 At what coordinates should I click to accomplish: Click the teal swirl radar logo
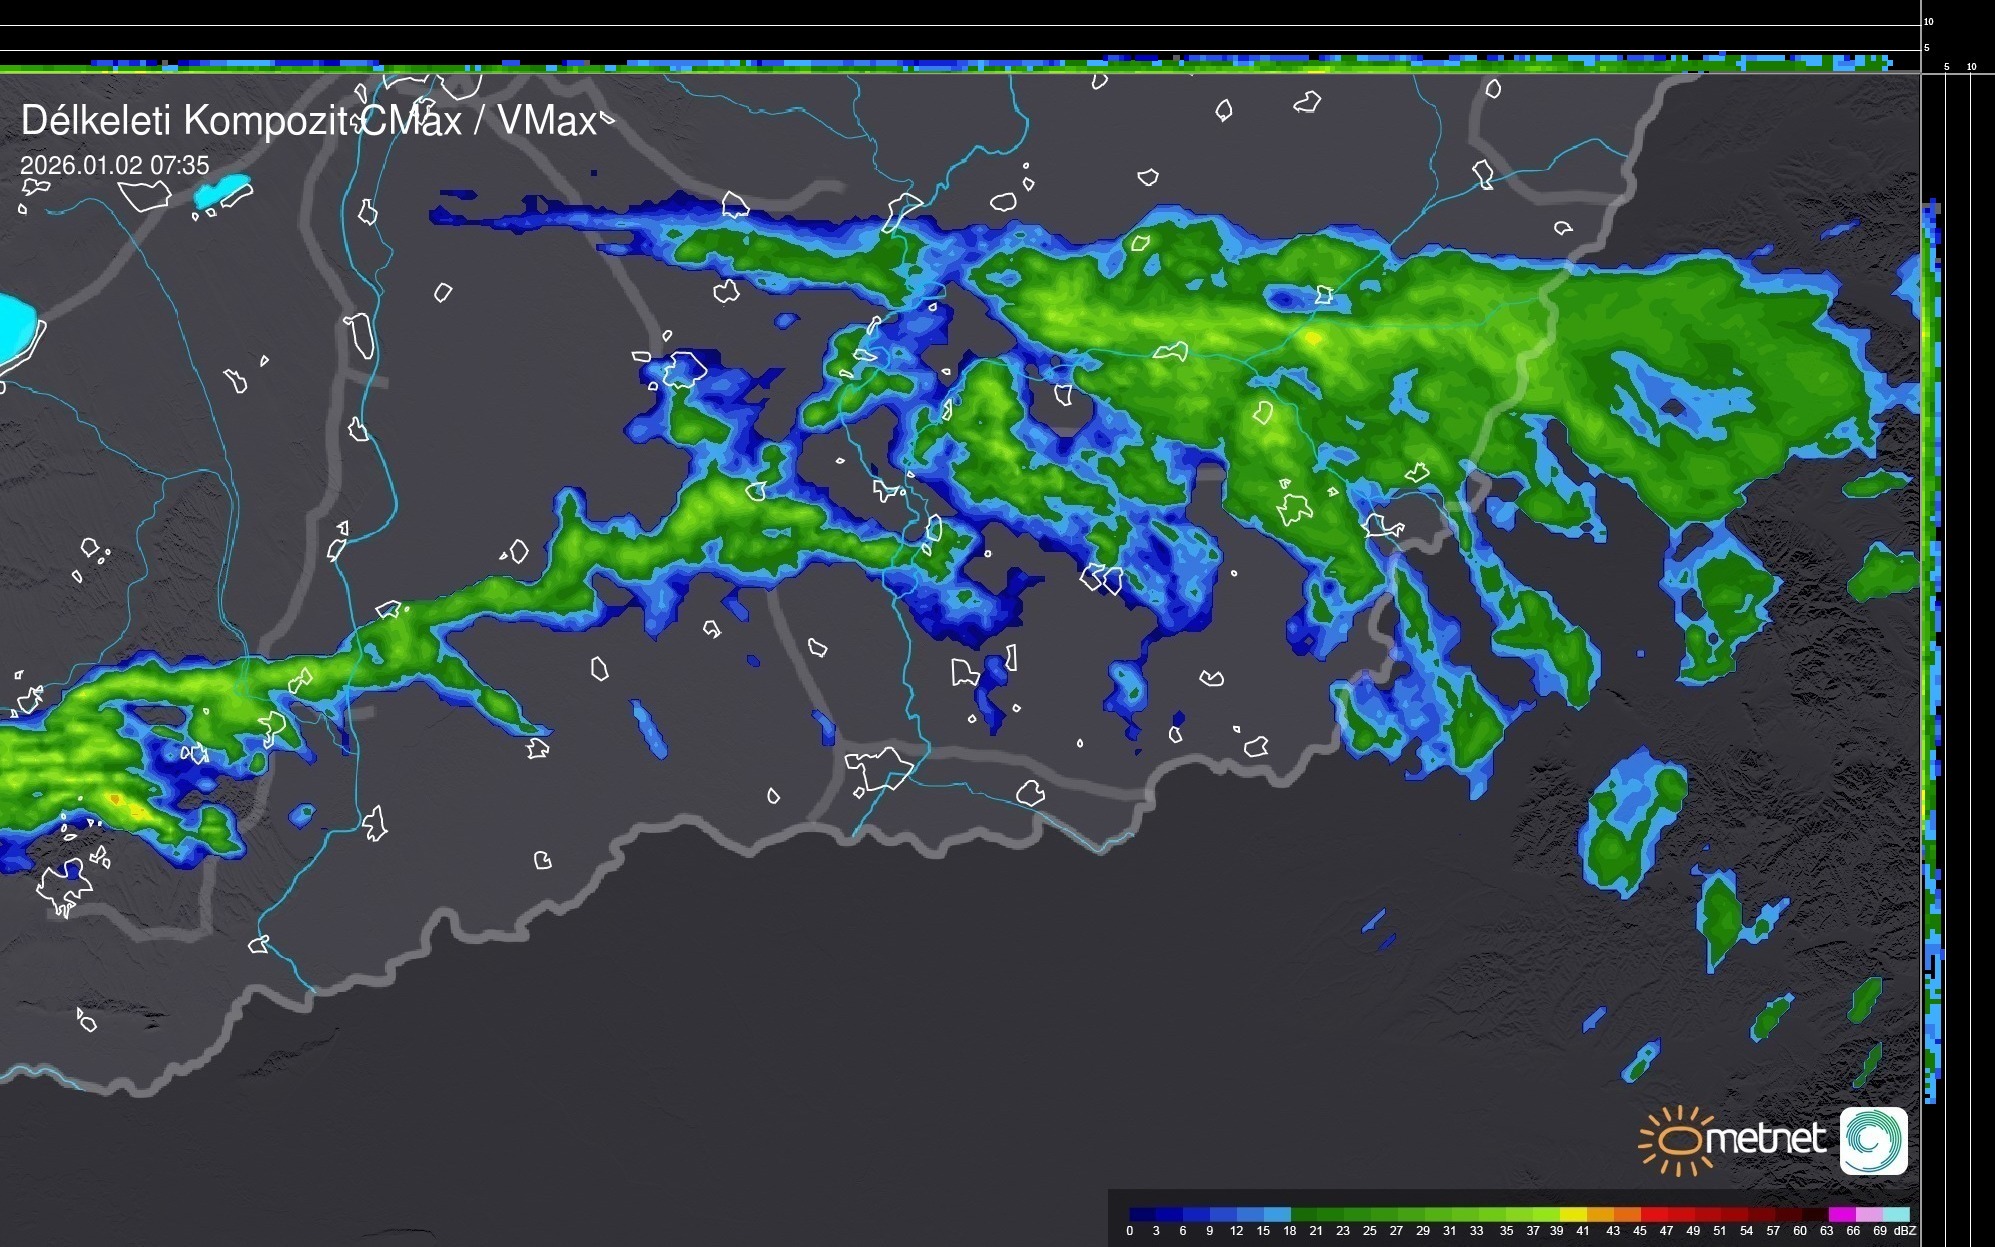pyautogui.click(x=1873, y=1141)
